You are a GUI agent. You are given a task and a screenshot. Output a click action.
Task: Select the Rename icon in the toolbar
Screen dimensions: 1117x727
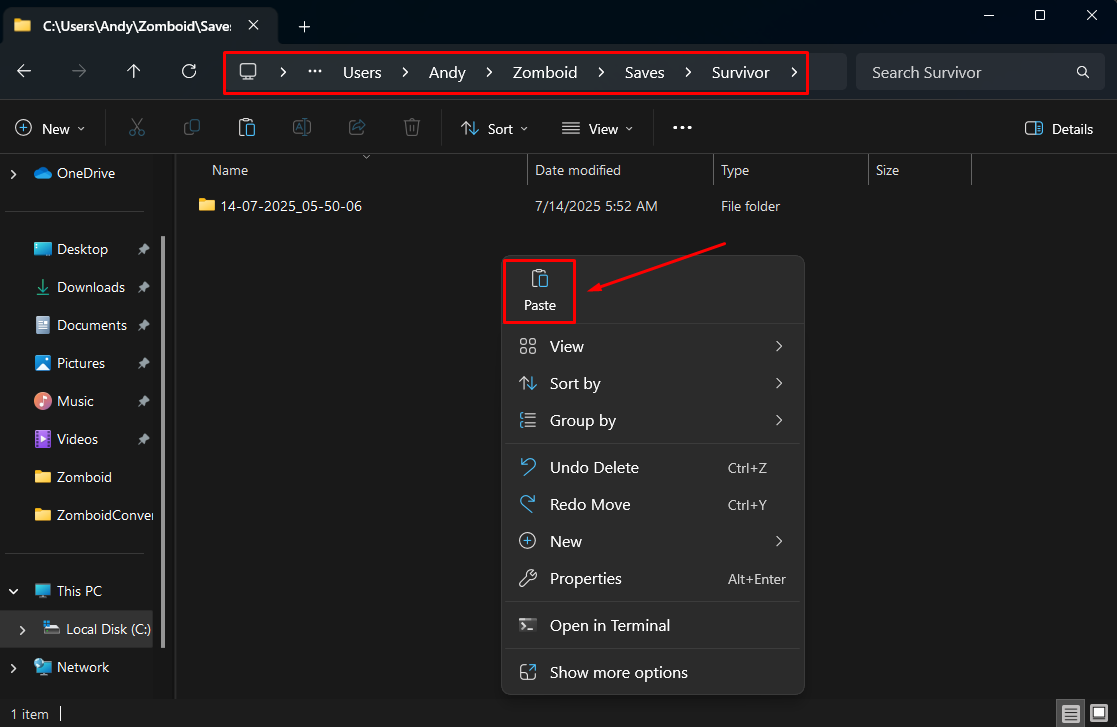click(x=302, y=128)
